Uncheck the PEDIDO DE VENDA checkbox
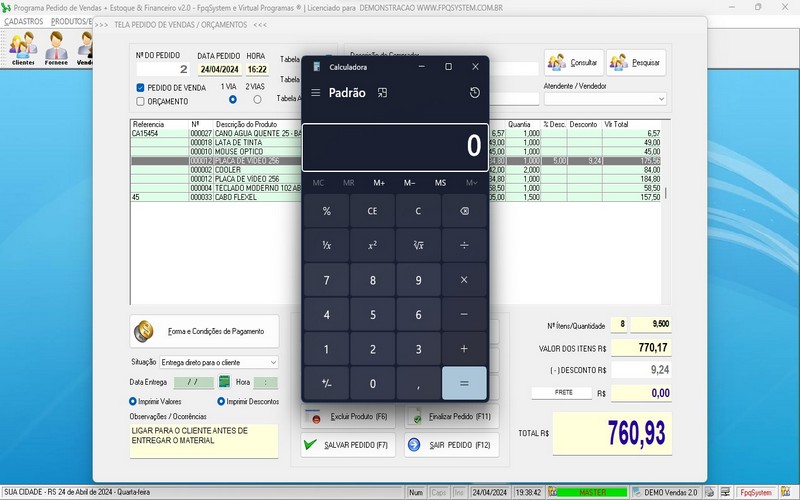Viewport: 800px width, 500px height. pyautogui.click(x=141, y=88)
